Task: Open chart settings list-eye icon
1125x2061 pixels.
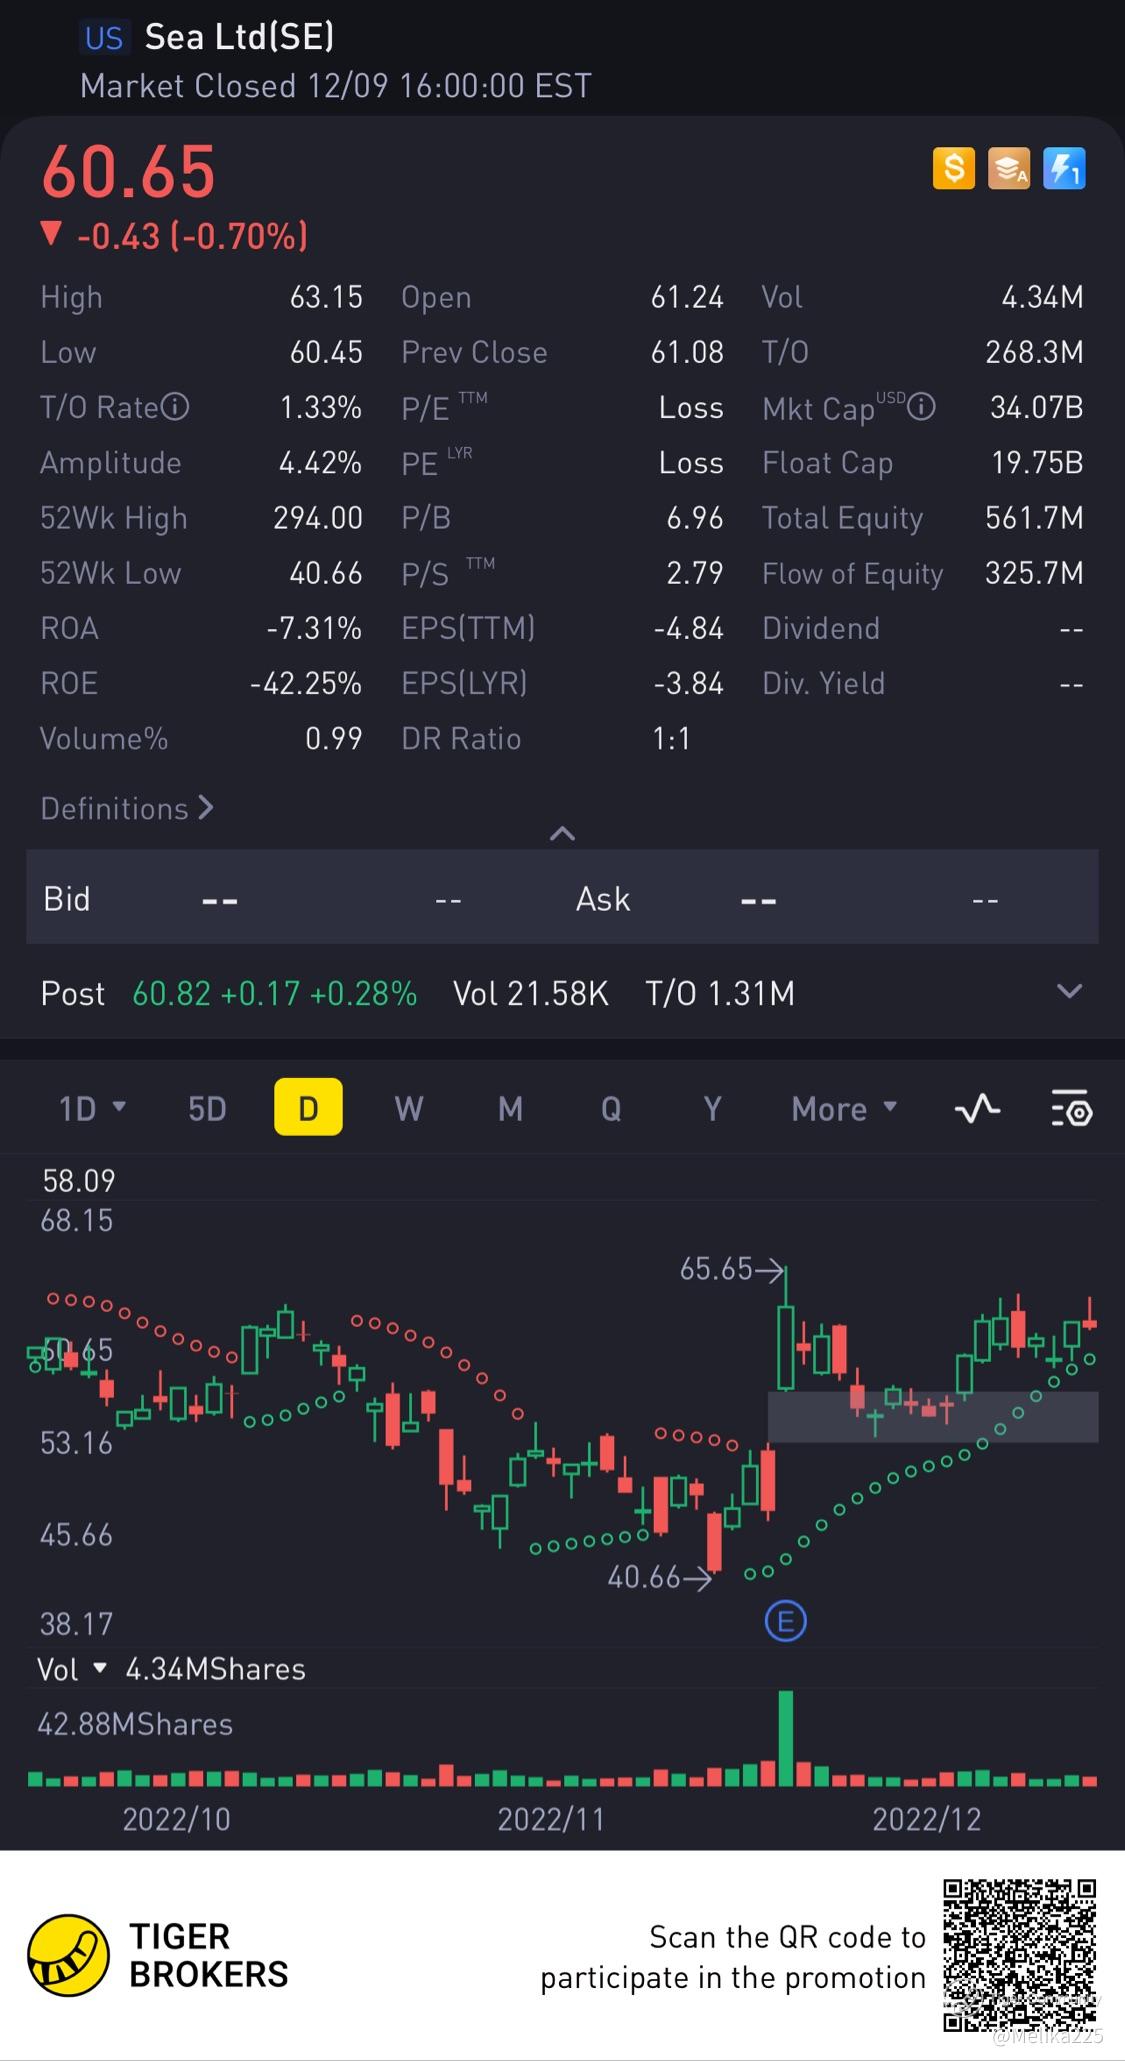Action: [x=1071, y=1108]
